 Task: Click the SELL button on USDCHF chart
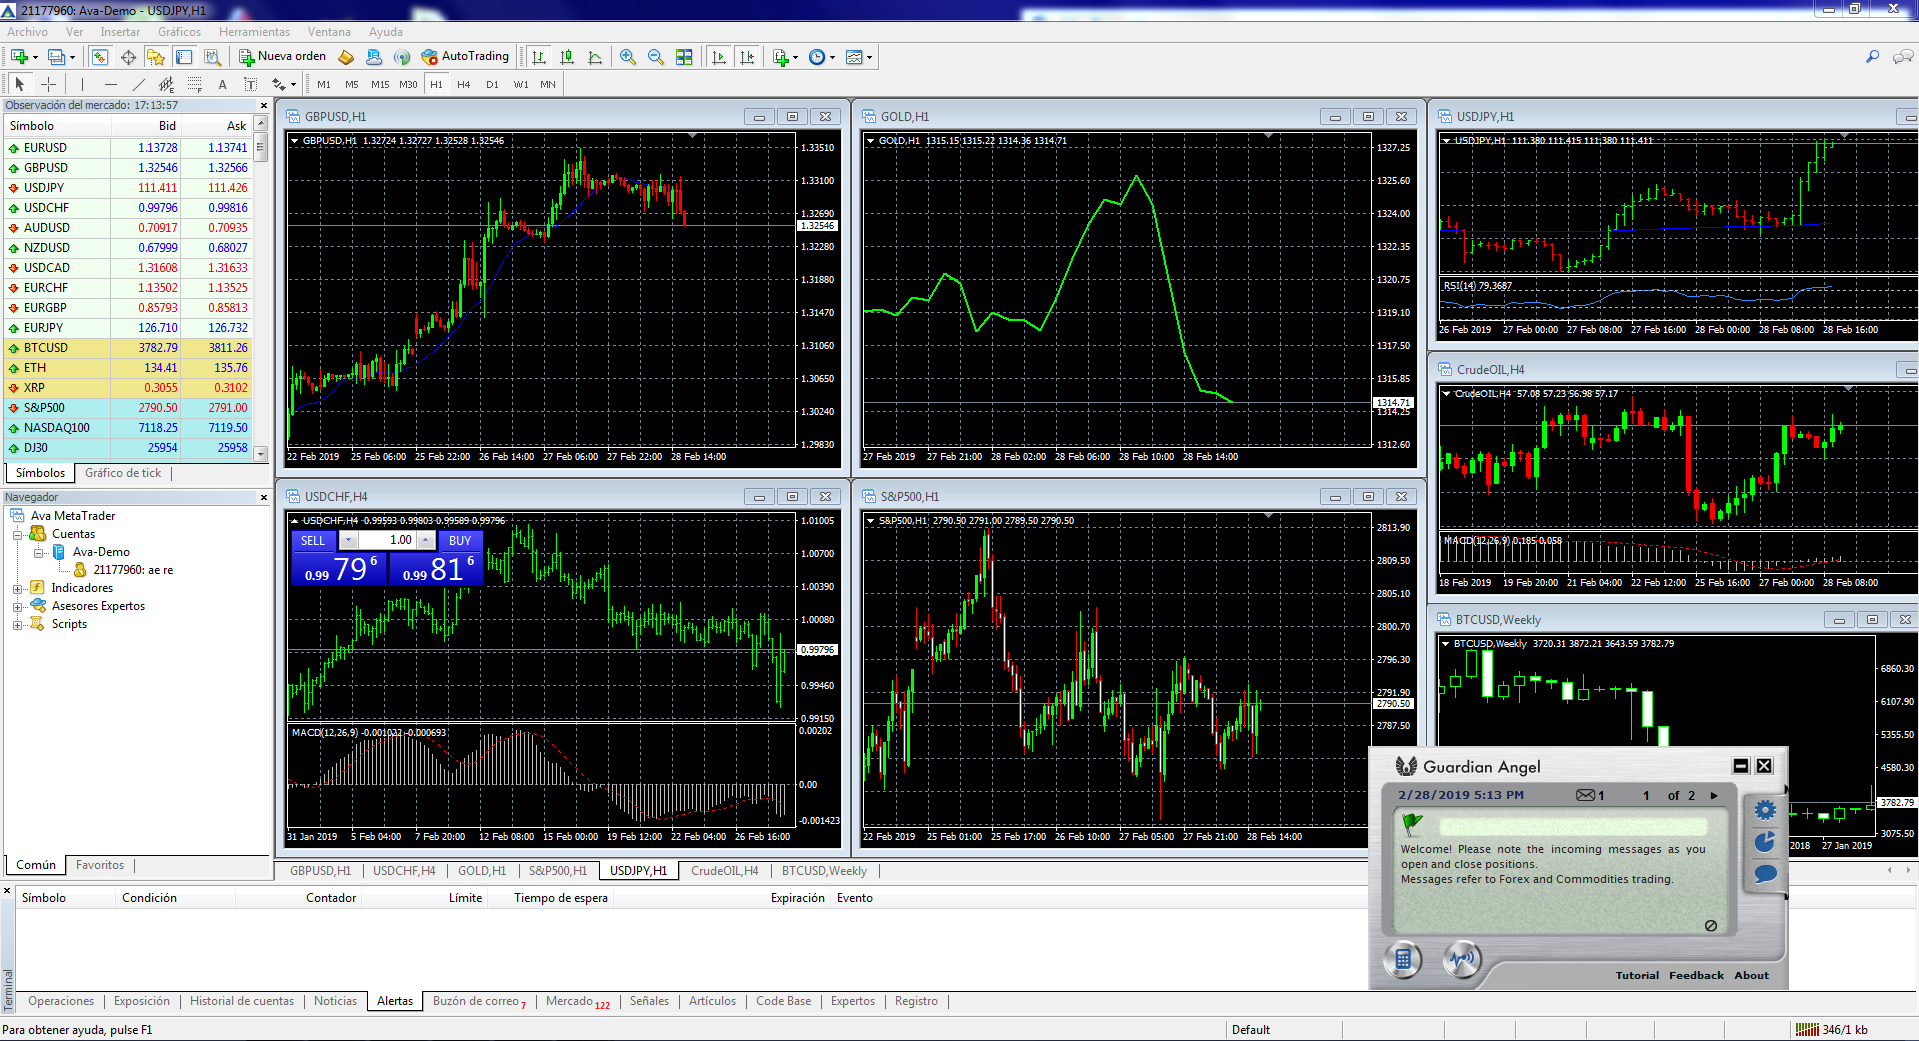pyautogui.click(x=314, y=540)
